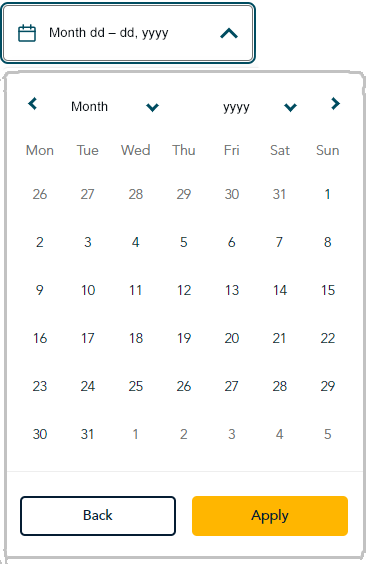Screen dimensions: 366x564
Task: Select day 22 in the calendar
Action: (328, 338)
